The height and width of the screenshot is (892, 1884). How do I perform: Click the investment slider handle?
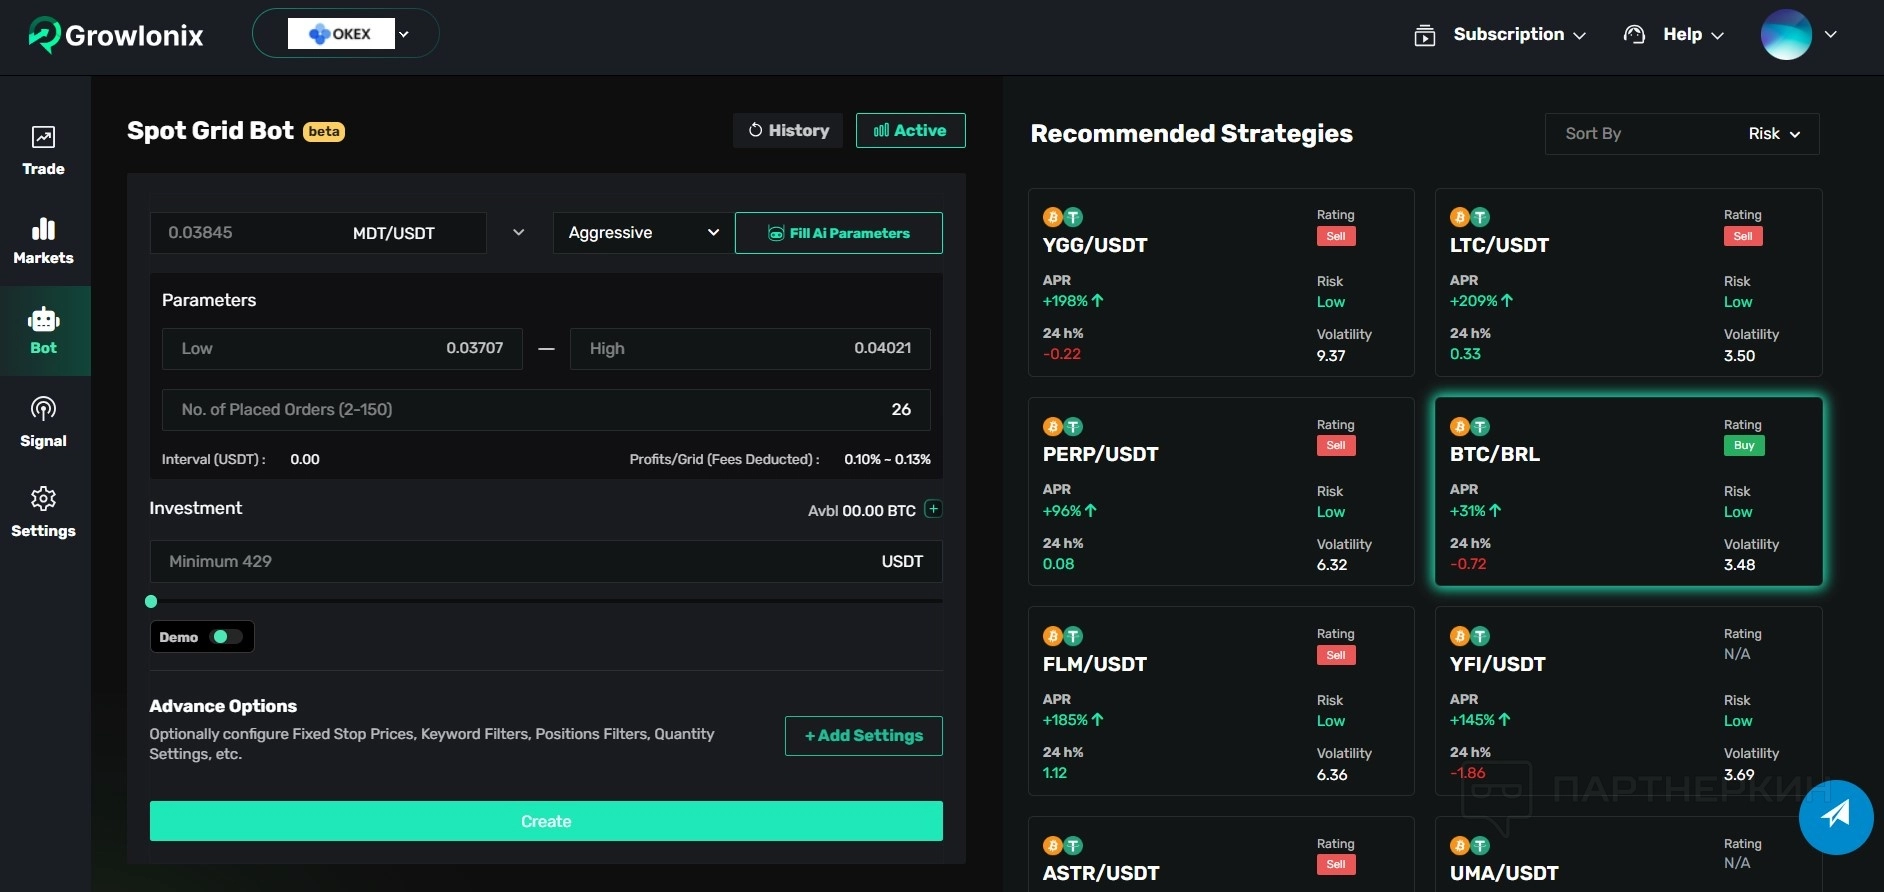[151, 601]
